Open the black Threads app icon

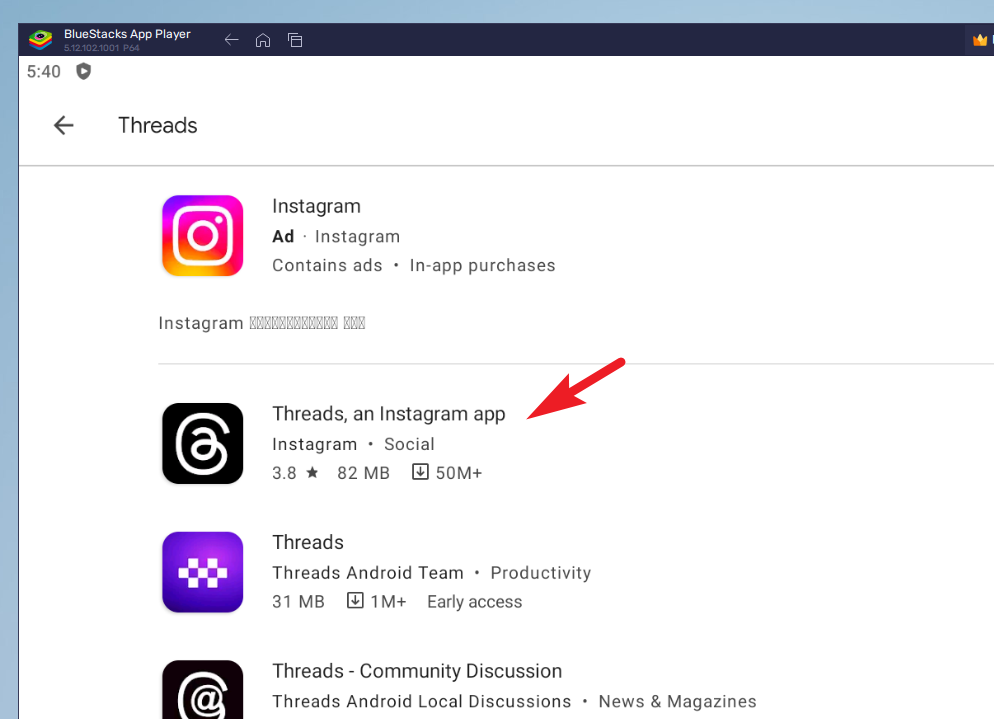[203, 443]
